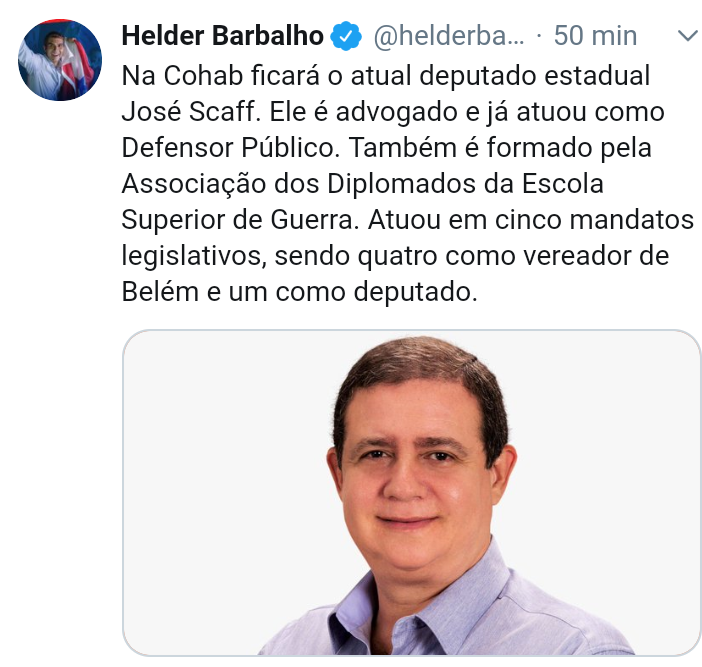Open Helder Barbalho's round profile avatar

60,60
